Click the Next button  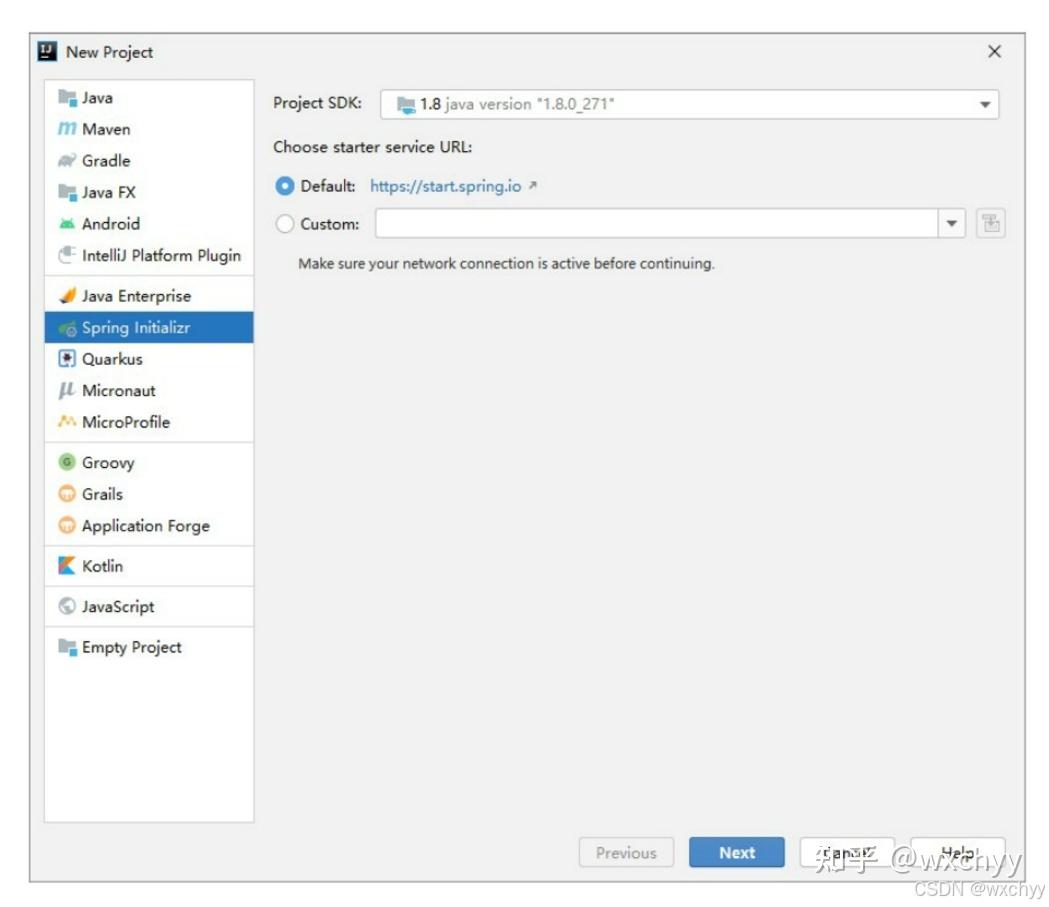737,852
